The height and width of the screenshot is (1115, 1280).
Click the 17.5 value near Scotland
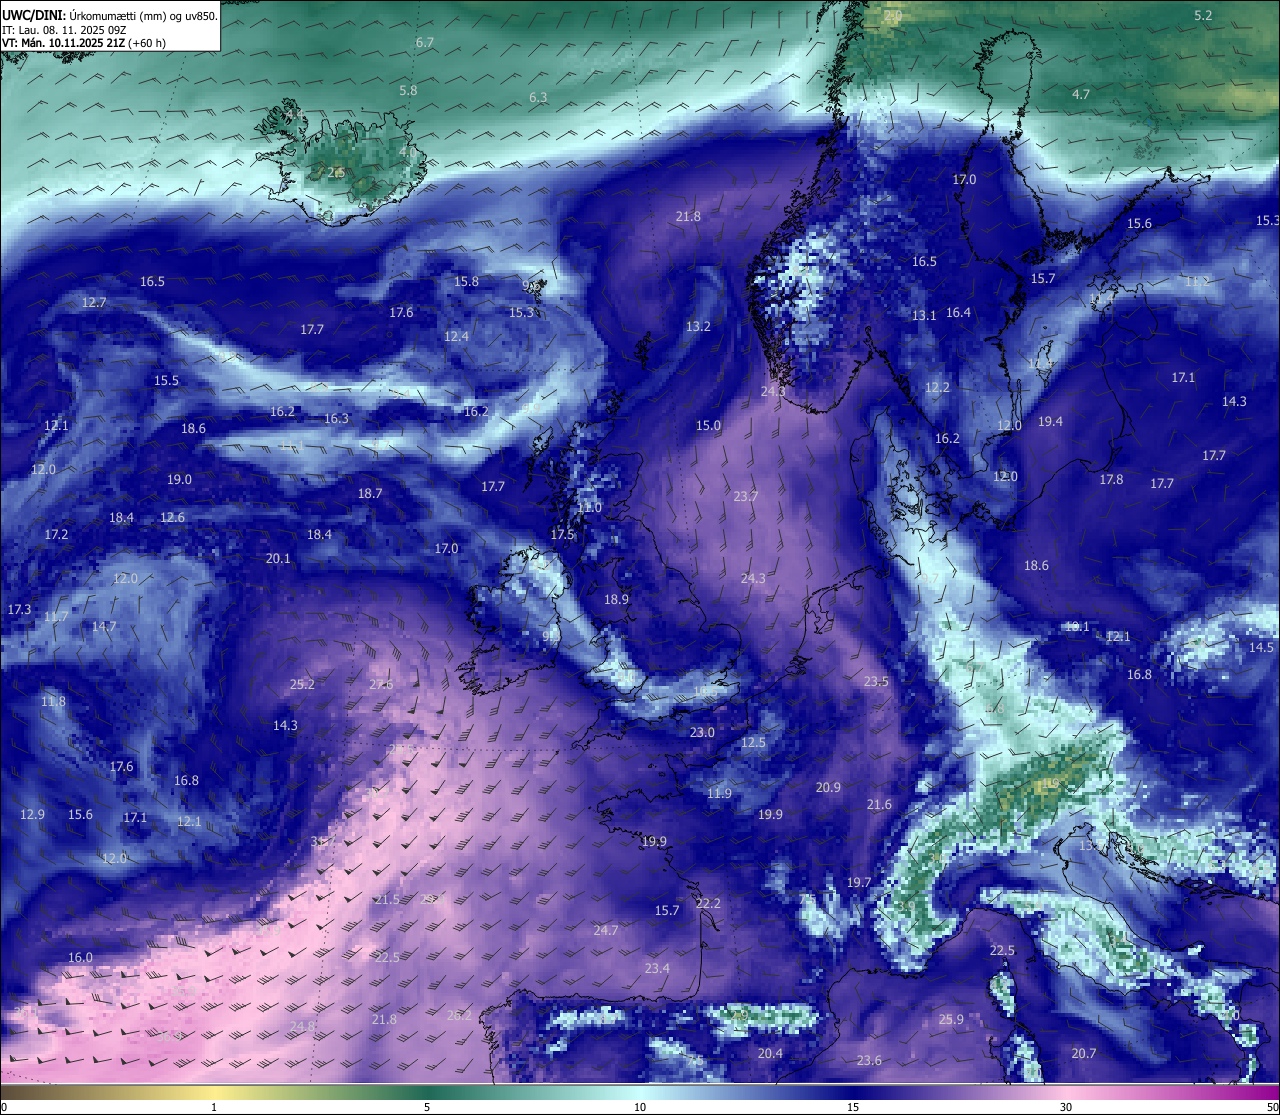(563, 535)
